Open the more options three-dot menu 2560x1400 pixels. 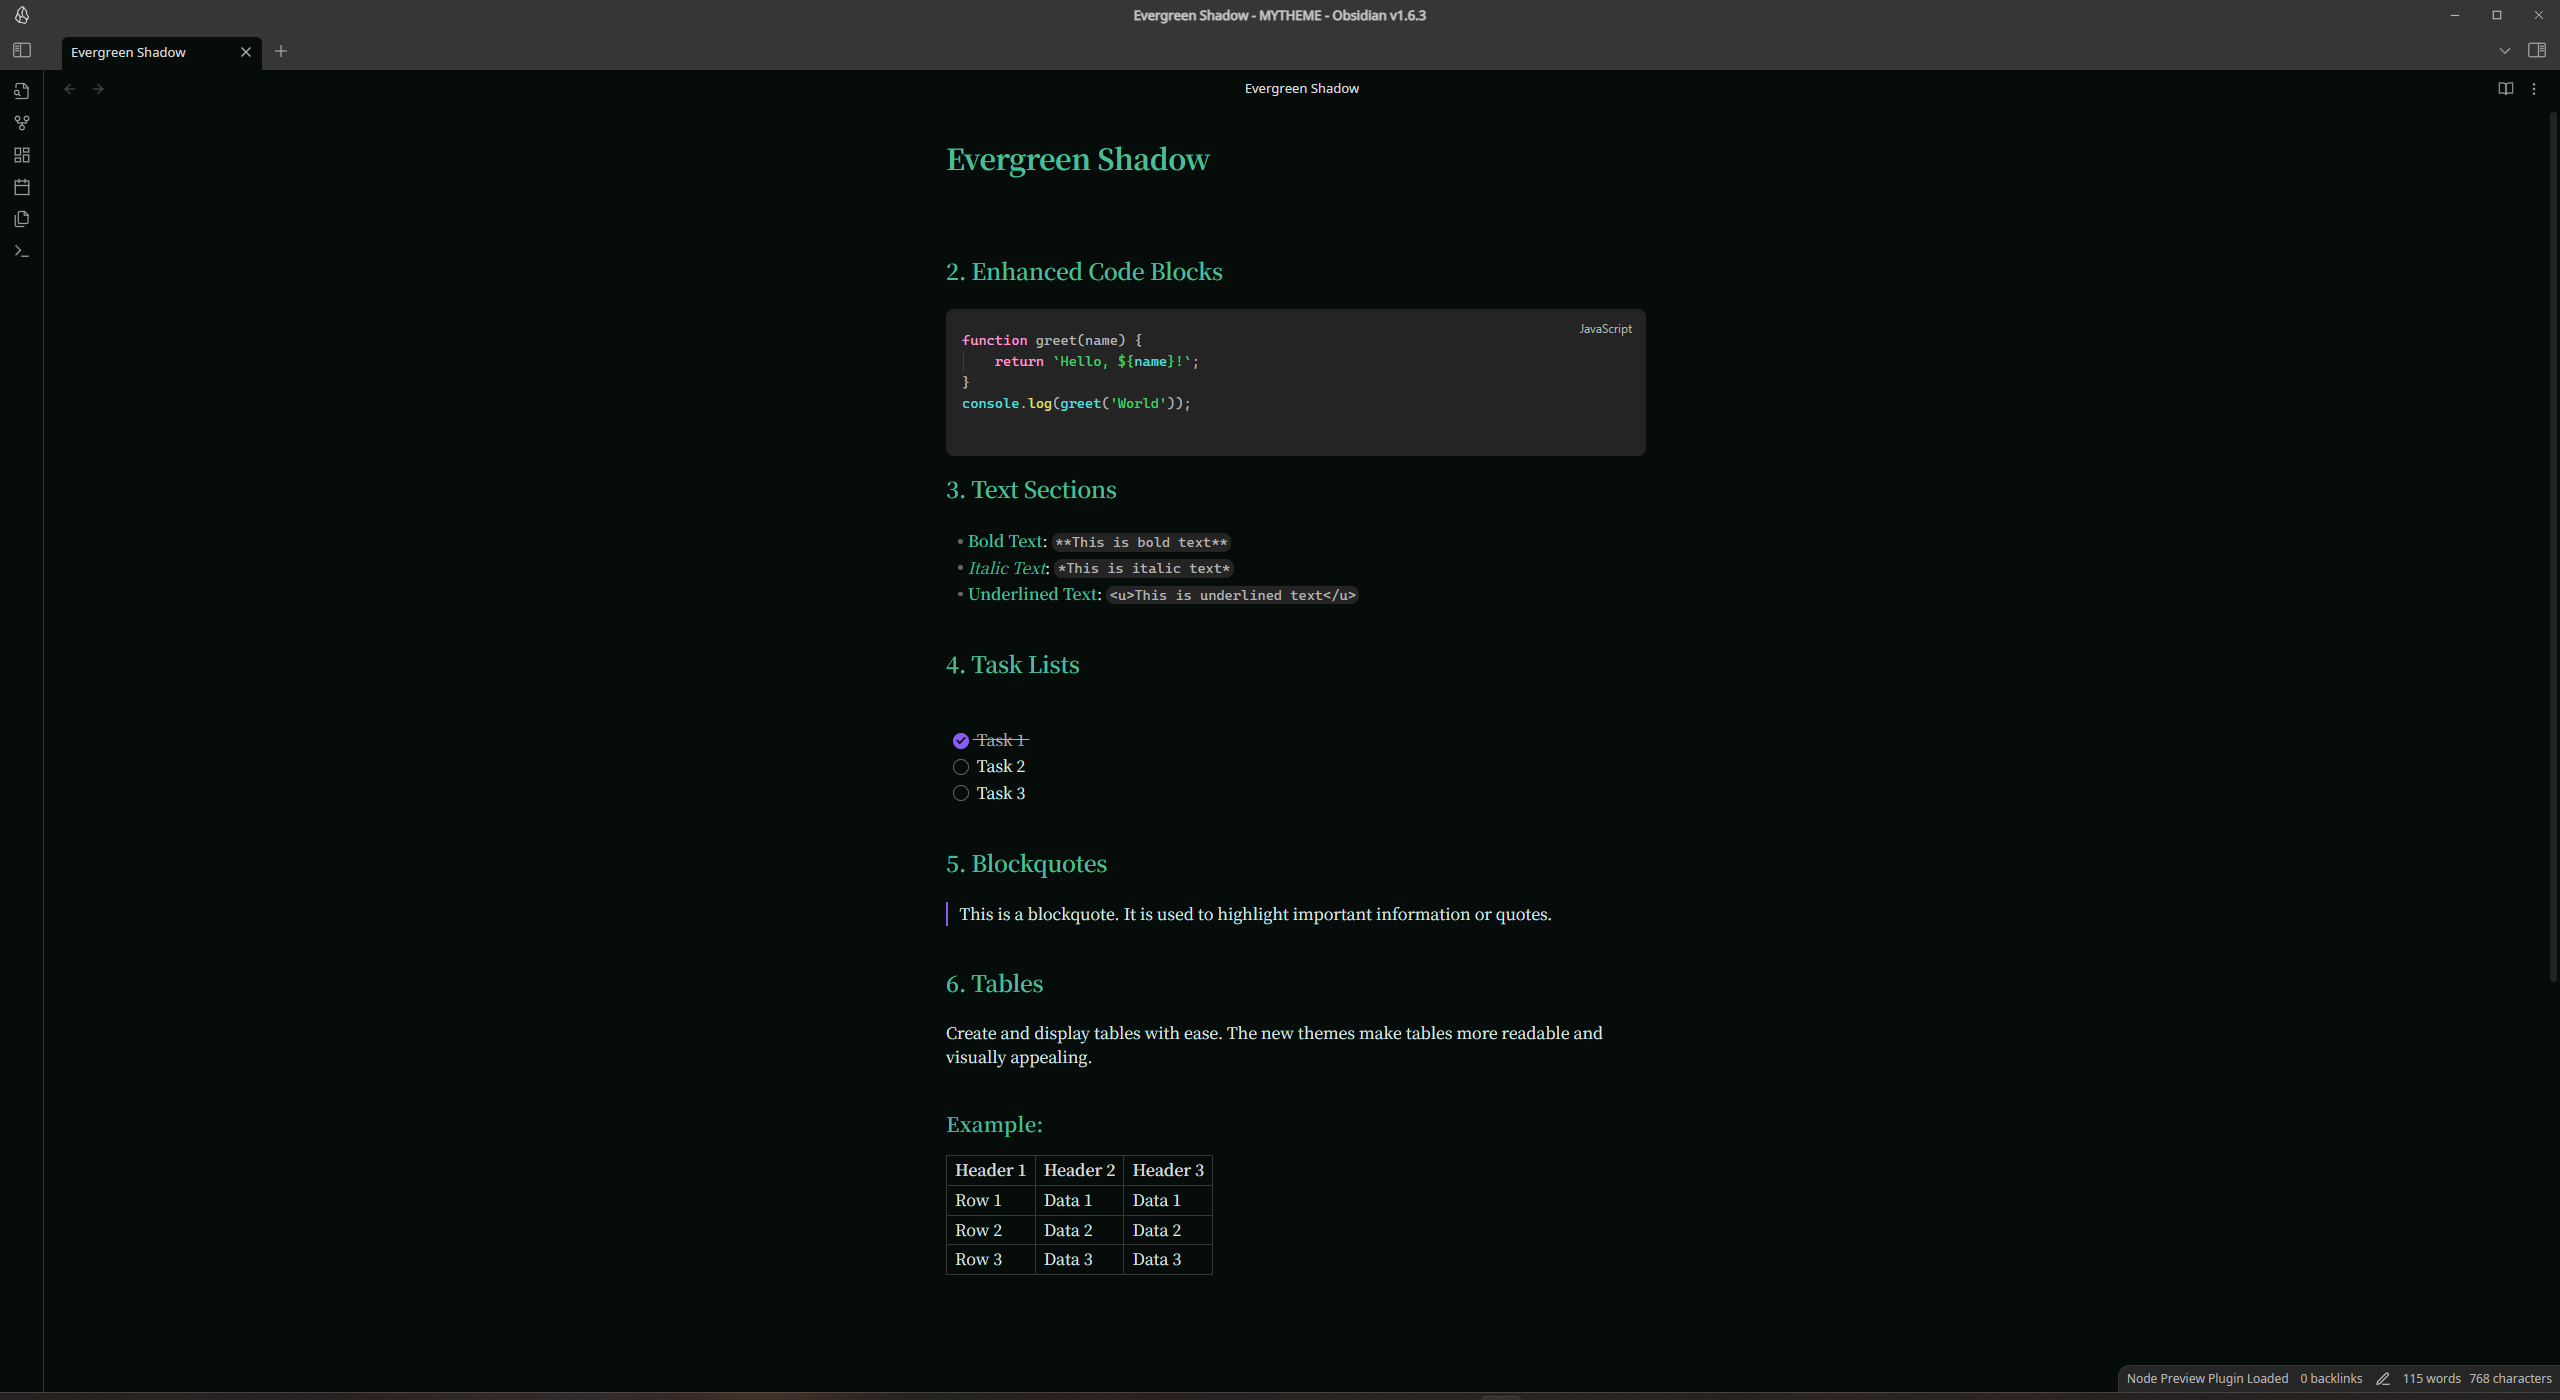2534,89
